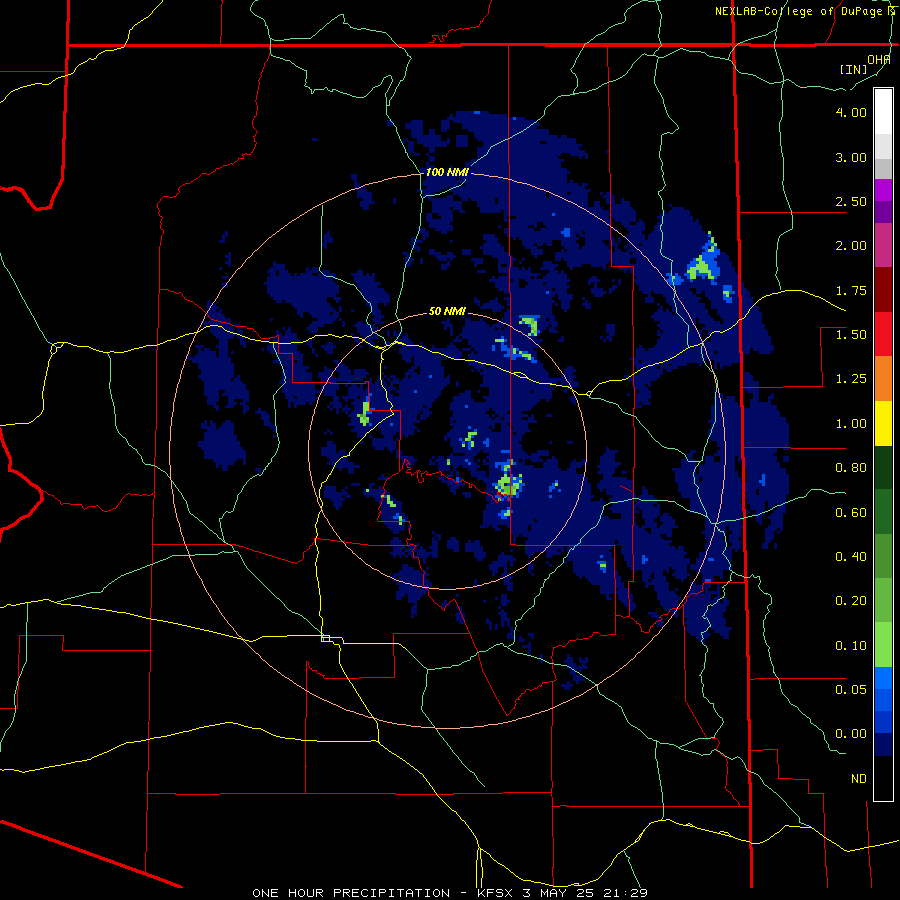The image size is (900, 900).
Task: Click the "ND" no-data legend label
Action: click(x=859, y=779)
